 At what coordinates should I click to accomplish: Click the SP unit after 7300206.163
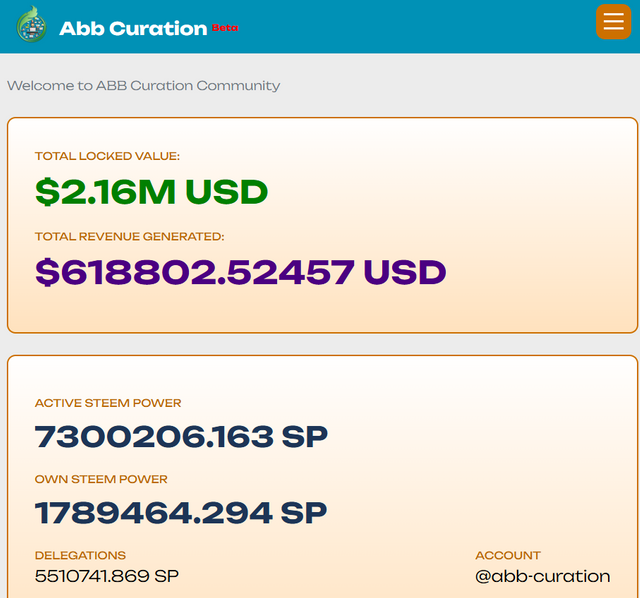point(304,437)
